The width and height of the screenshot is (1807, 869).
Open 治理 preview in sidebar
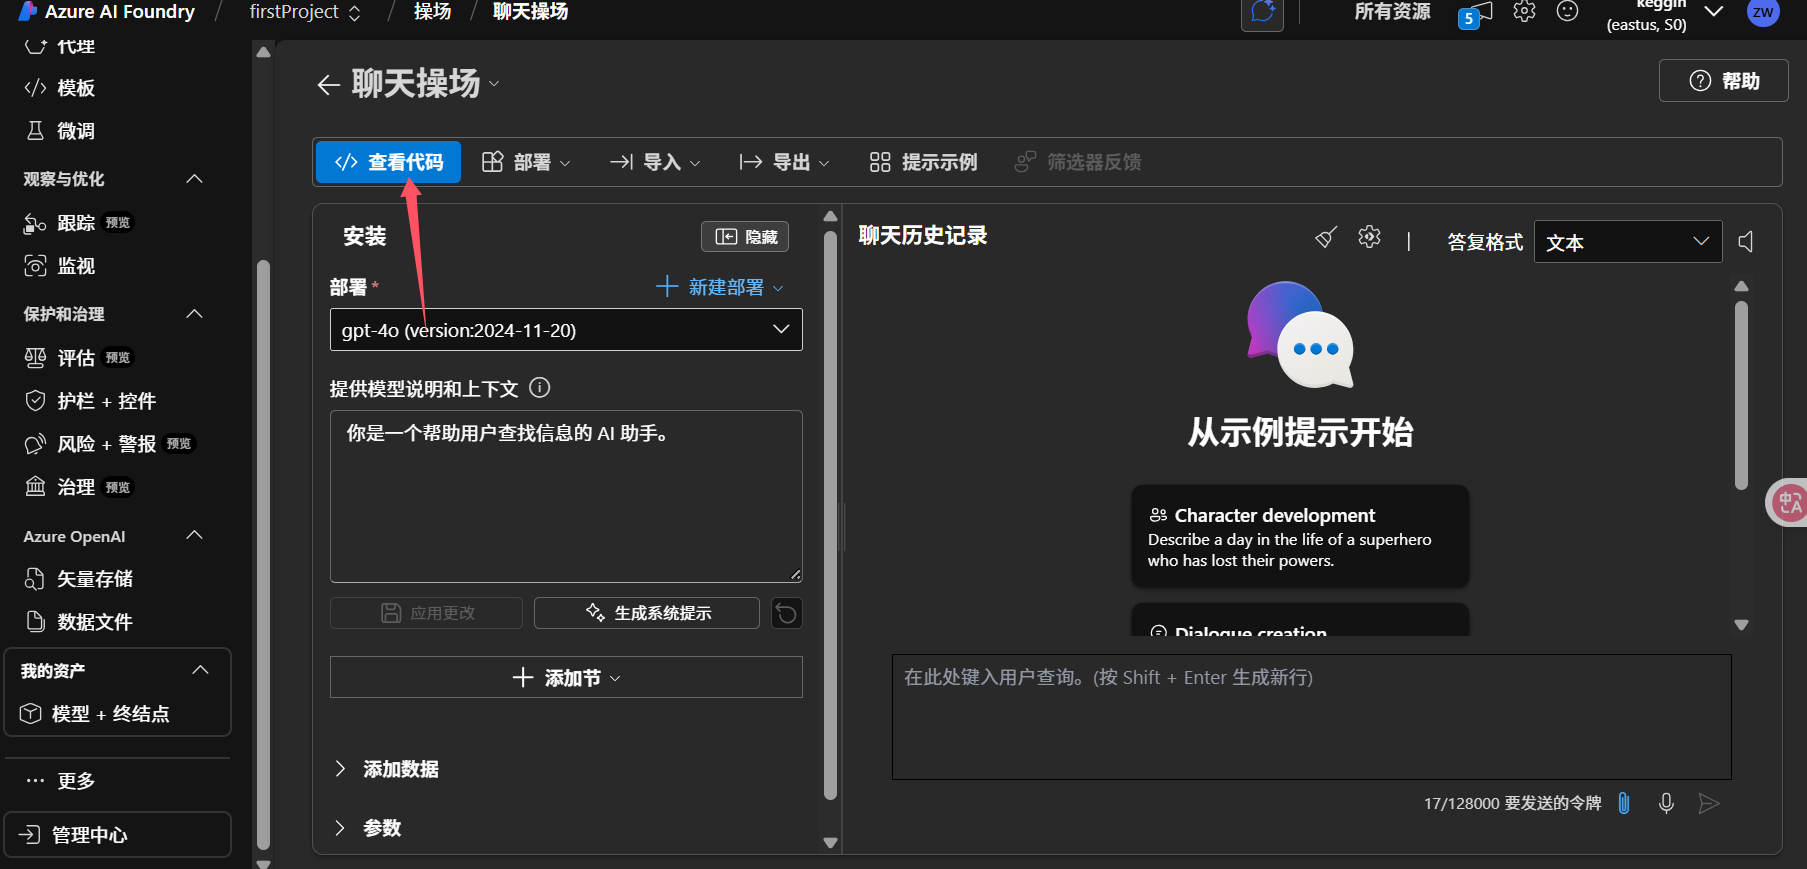click(x=78, y=487)
